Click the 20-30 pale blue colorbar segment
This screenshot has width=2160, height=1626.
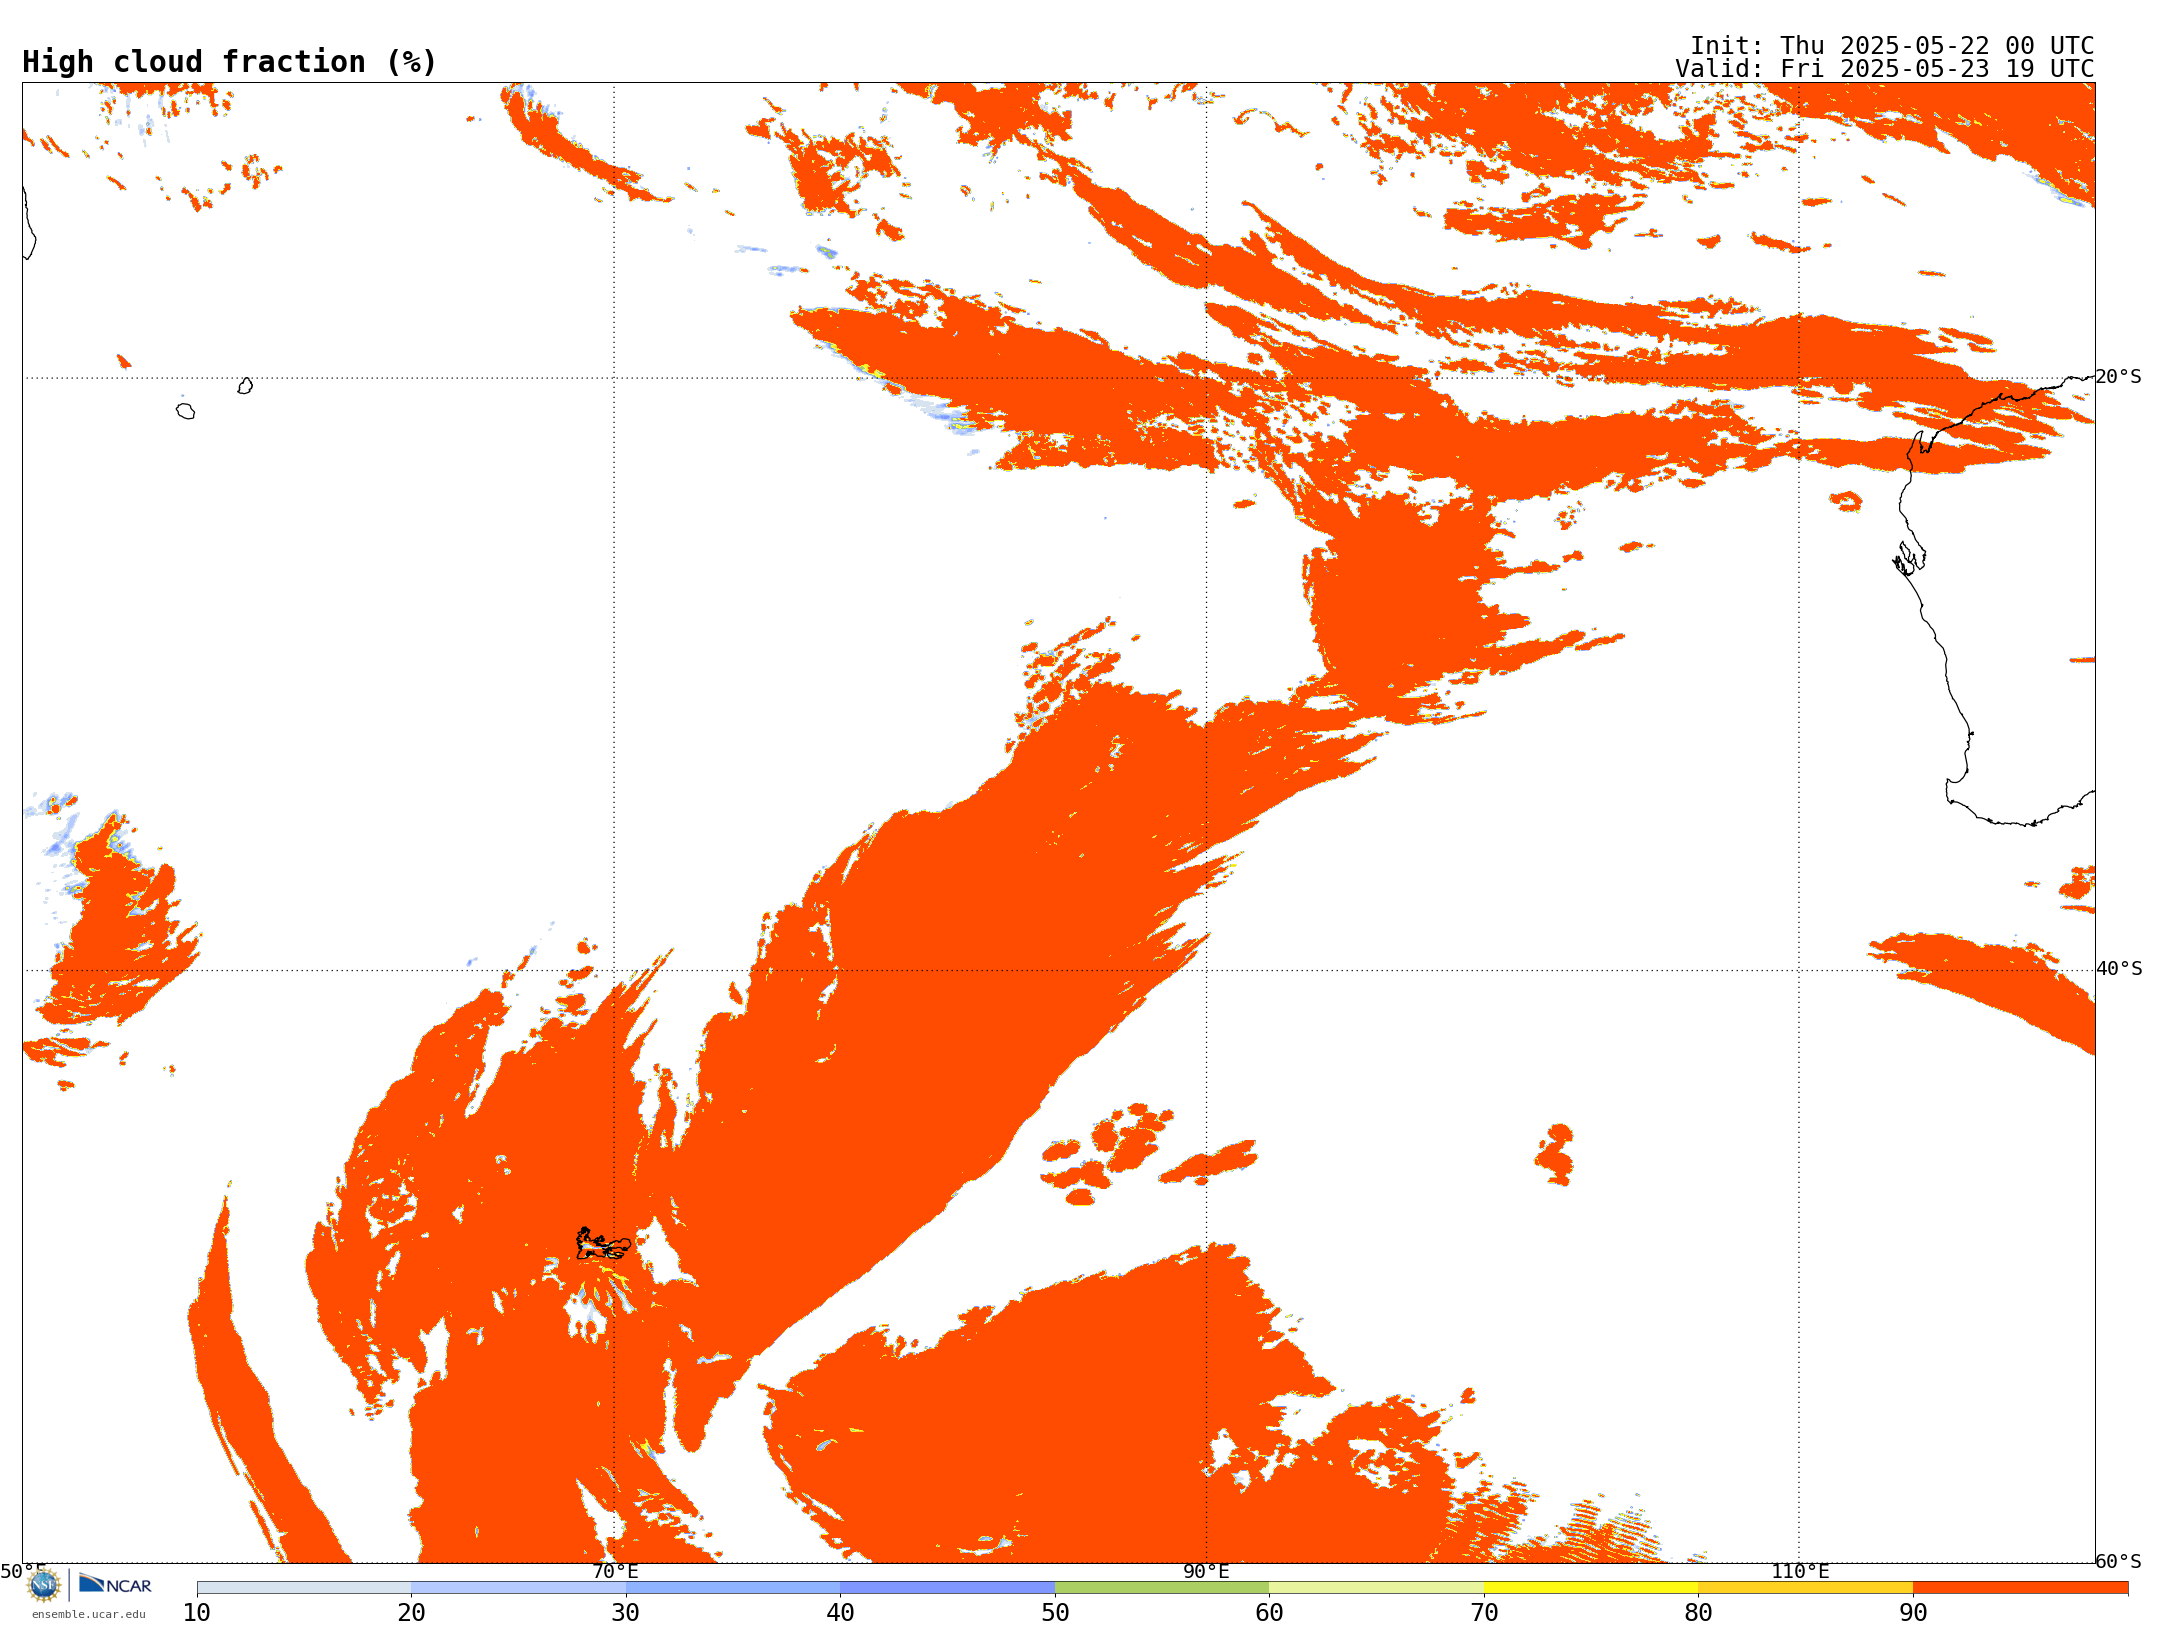click(x=518, y=1587)
